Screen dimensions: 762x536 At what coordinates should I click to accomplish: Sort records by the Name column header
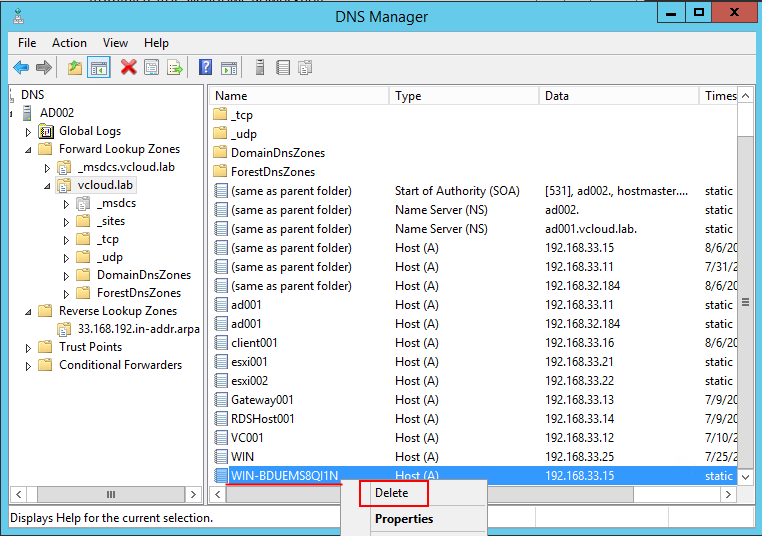click(x=299, y=96)
